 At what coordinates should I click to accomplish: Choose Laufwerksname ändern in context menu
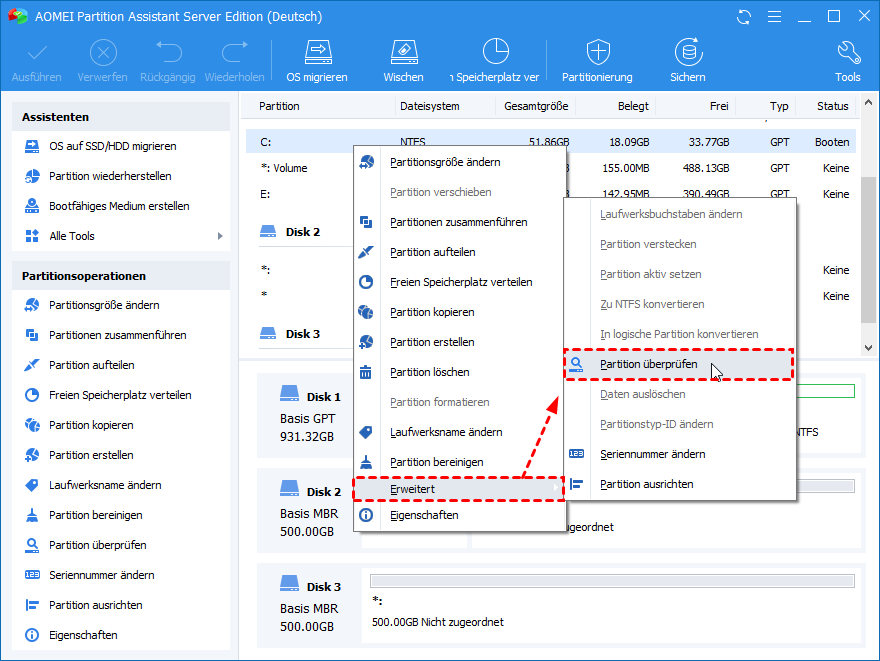pos(459,433)
